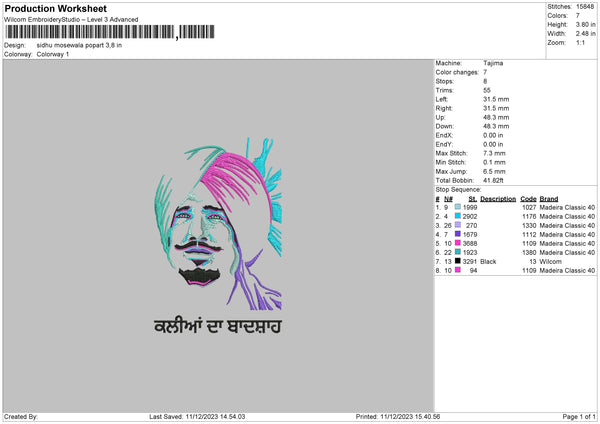Click the Colors value 7 in header
This screenshot has height=424, width=600.
click(578, 16)
